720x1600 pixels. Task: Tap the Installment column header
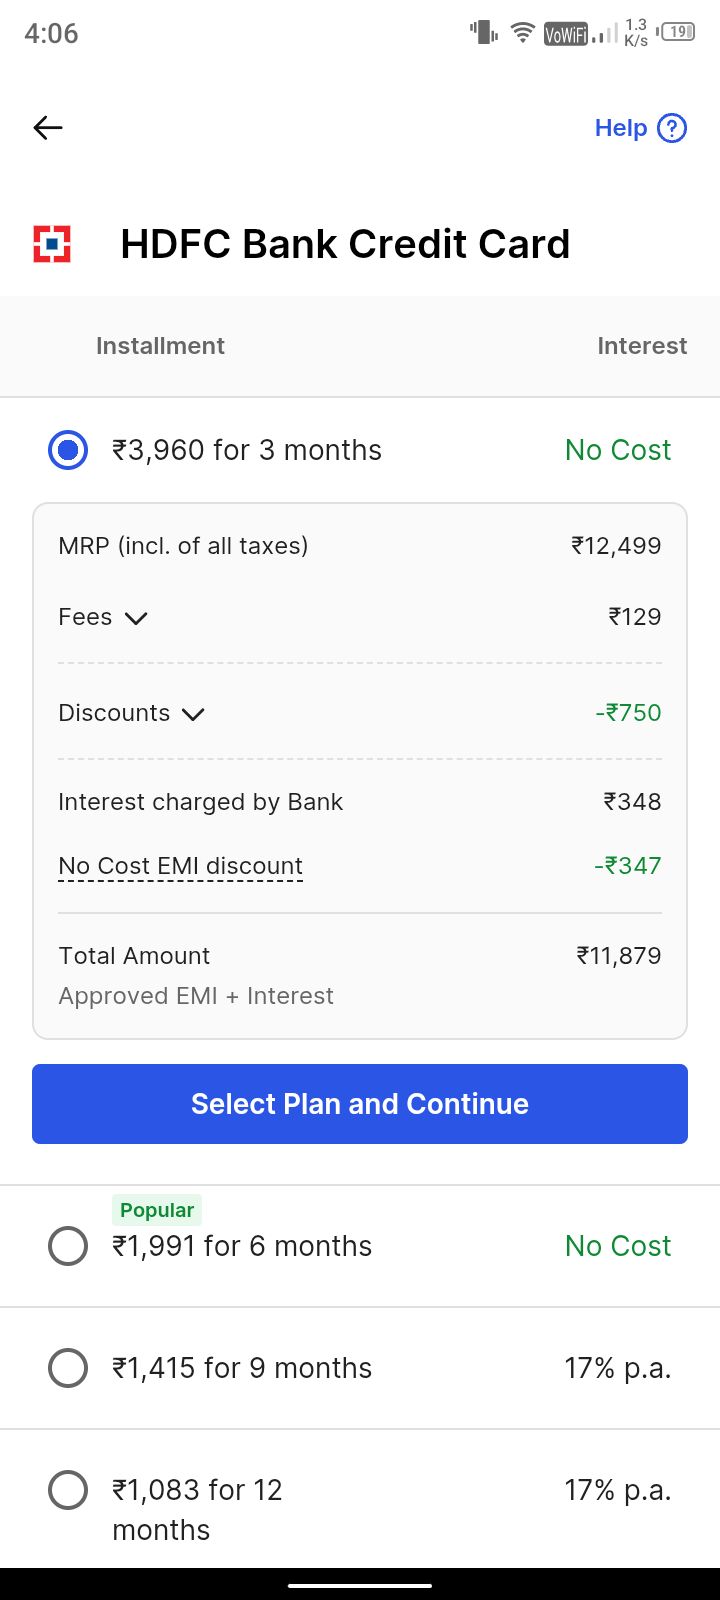160,346
